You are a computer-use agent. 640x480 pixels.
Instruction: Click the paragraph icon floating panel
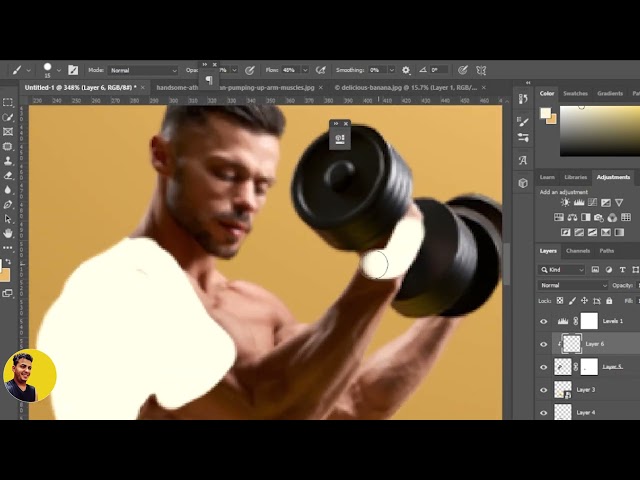point(209,80)
